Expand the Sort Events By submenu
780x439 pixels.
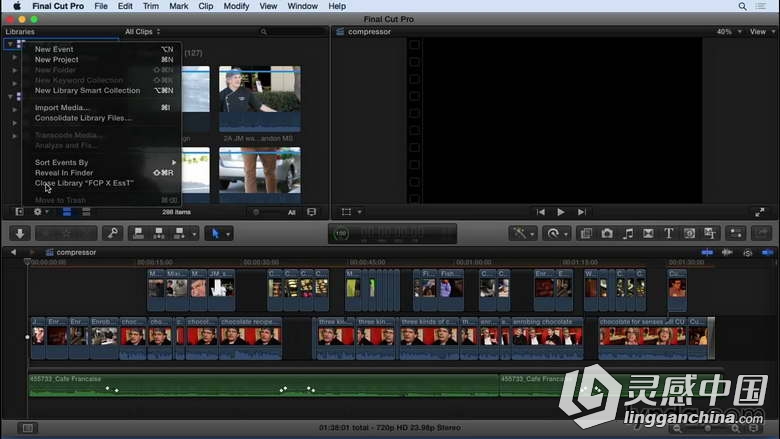pyautogui.click(x=104, y=162)
